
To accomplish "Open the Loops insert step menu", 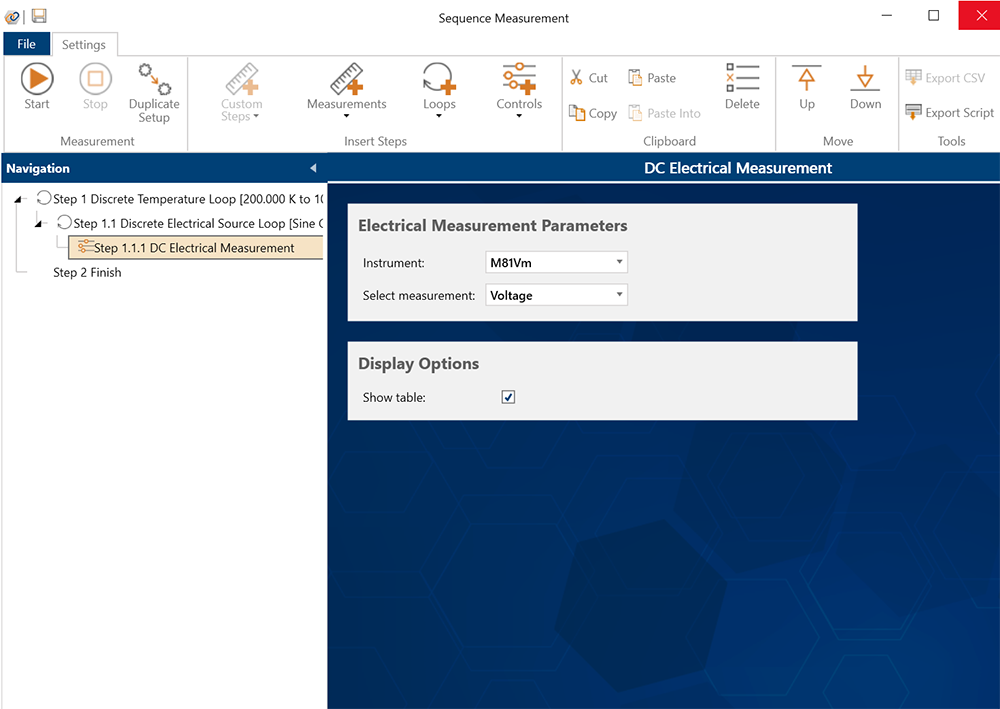I will point(439,88).
